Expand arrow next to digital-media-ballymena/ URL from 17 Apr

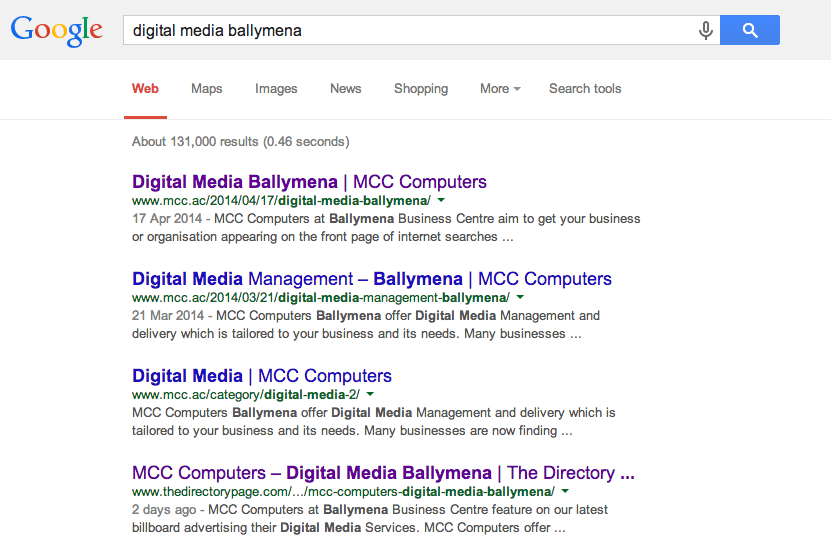[441, 200]
